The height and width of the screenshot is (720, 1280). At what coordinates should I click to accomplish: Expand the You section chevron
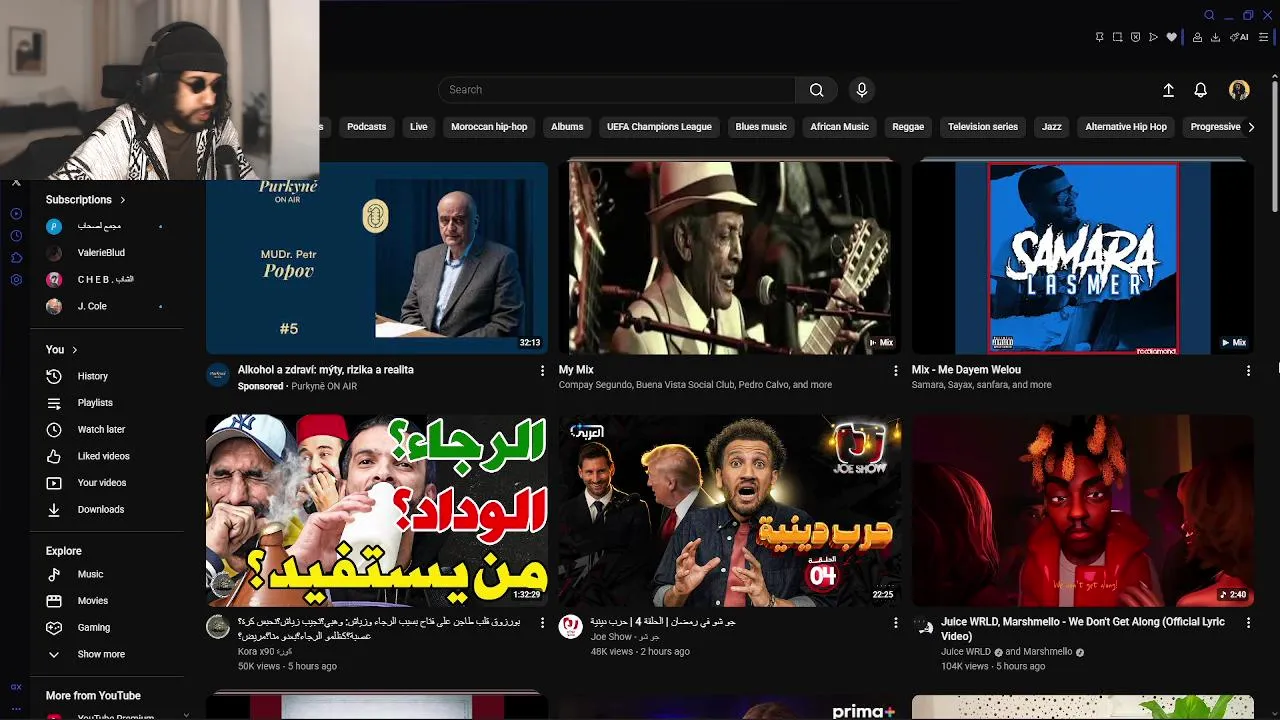click(x=75, y=350)
